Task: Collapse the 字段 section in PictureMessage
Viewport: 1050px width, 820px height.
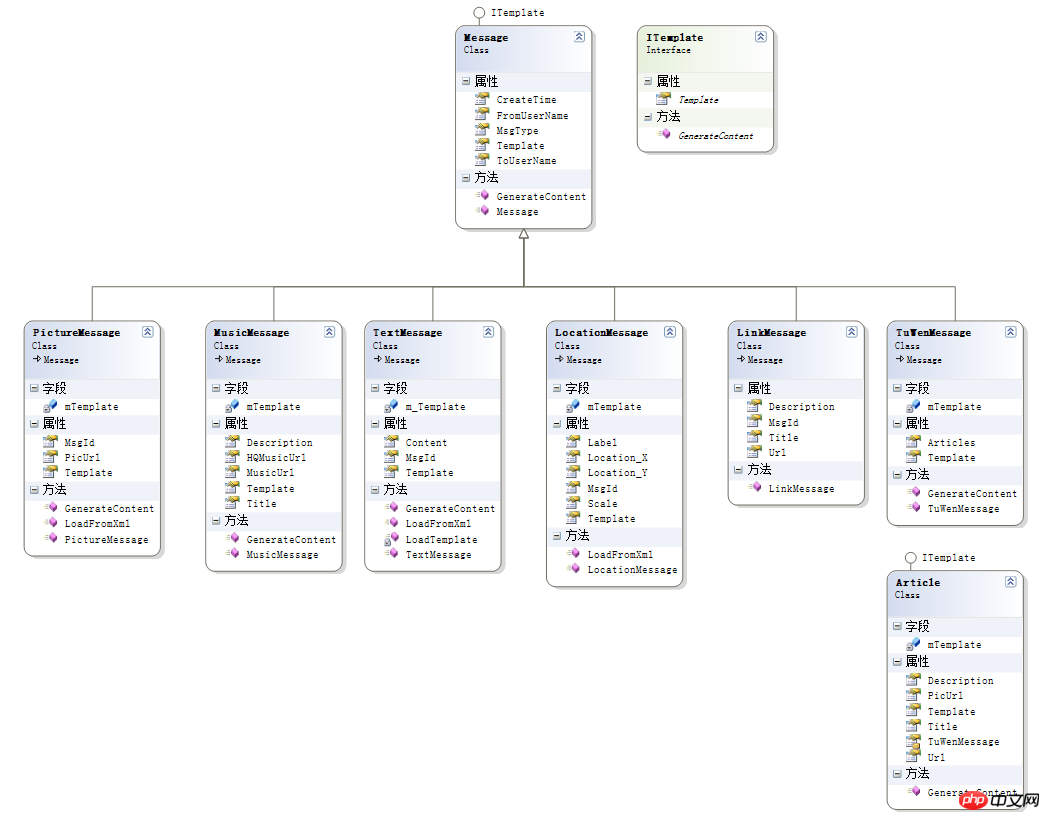Action: pos(34,388)
